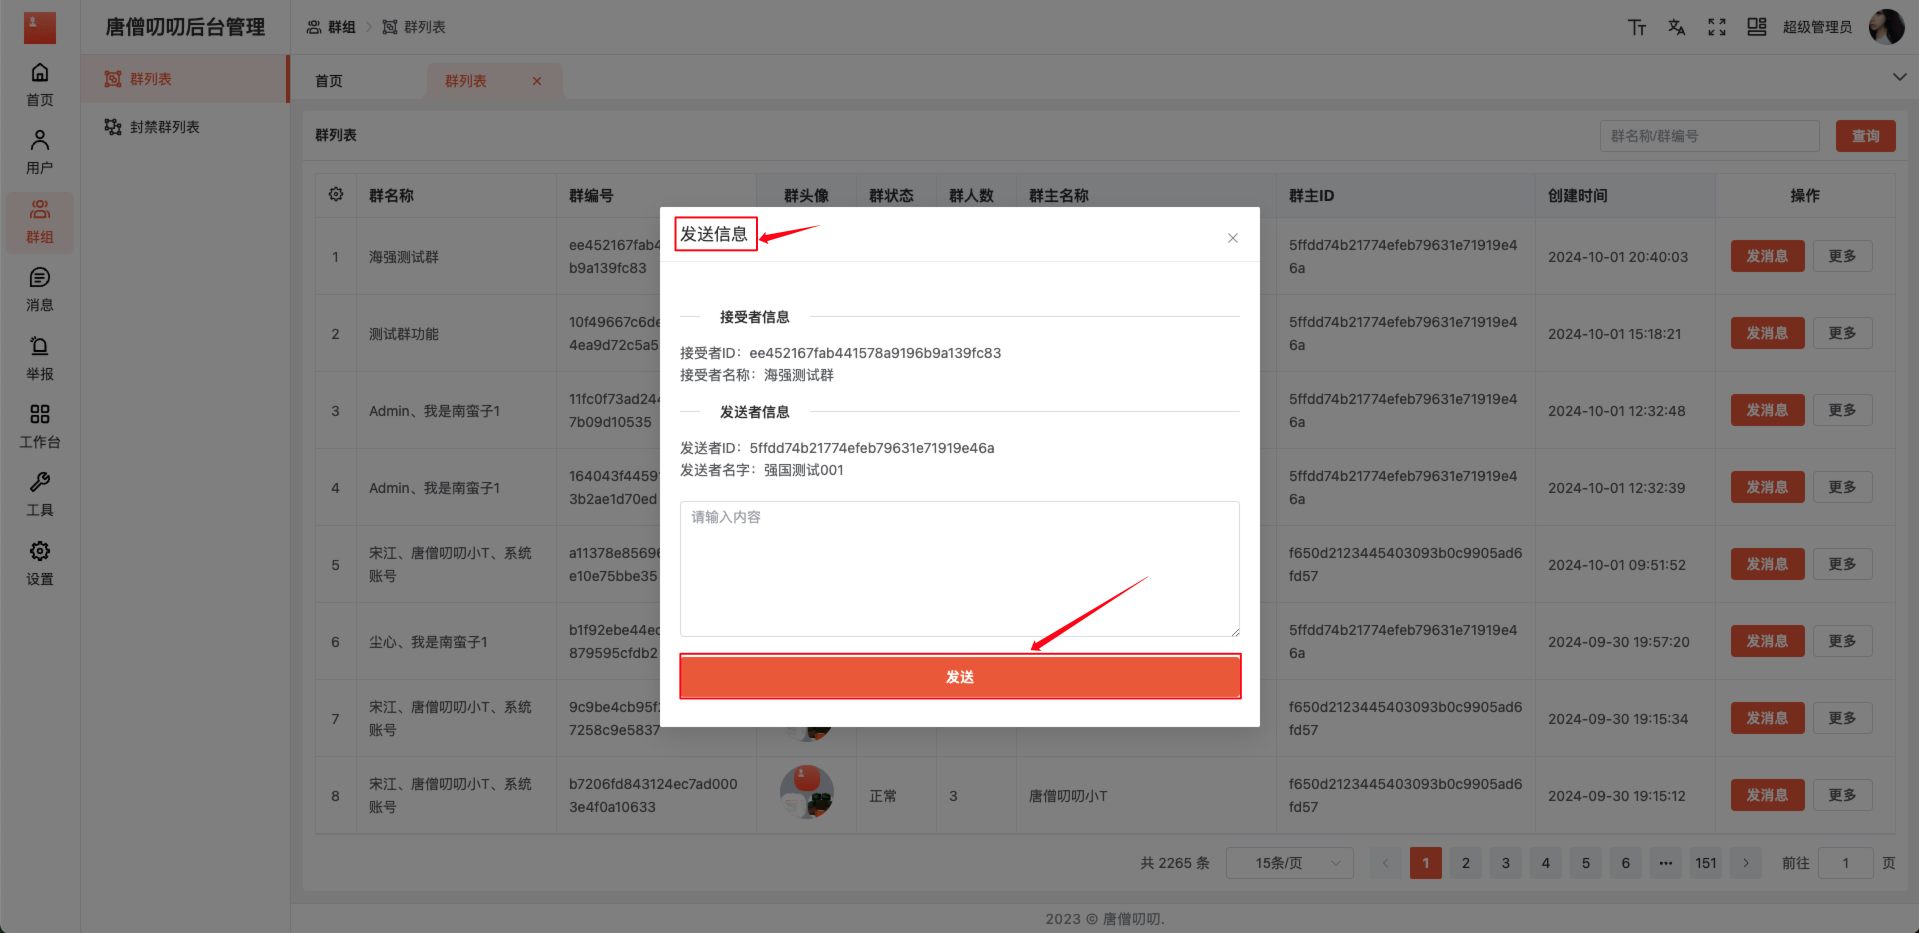Switch to the 首页 tab
Viewport: 1919px width, 933px height.
(328, 80)
